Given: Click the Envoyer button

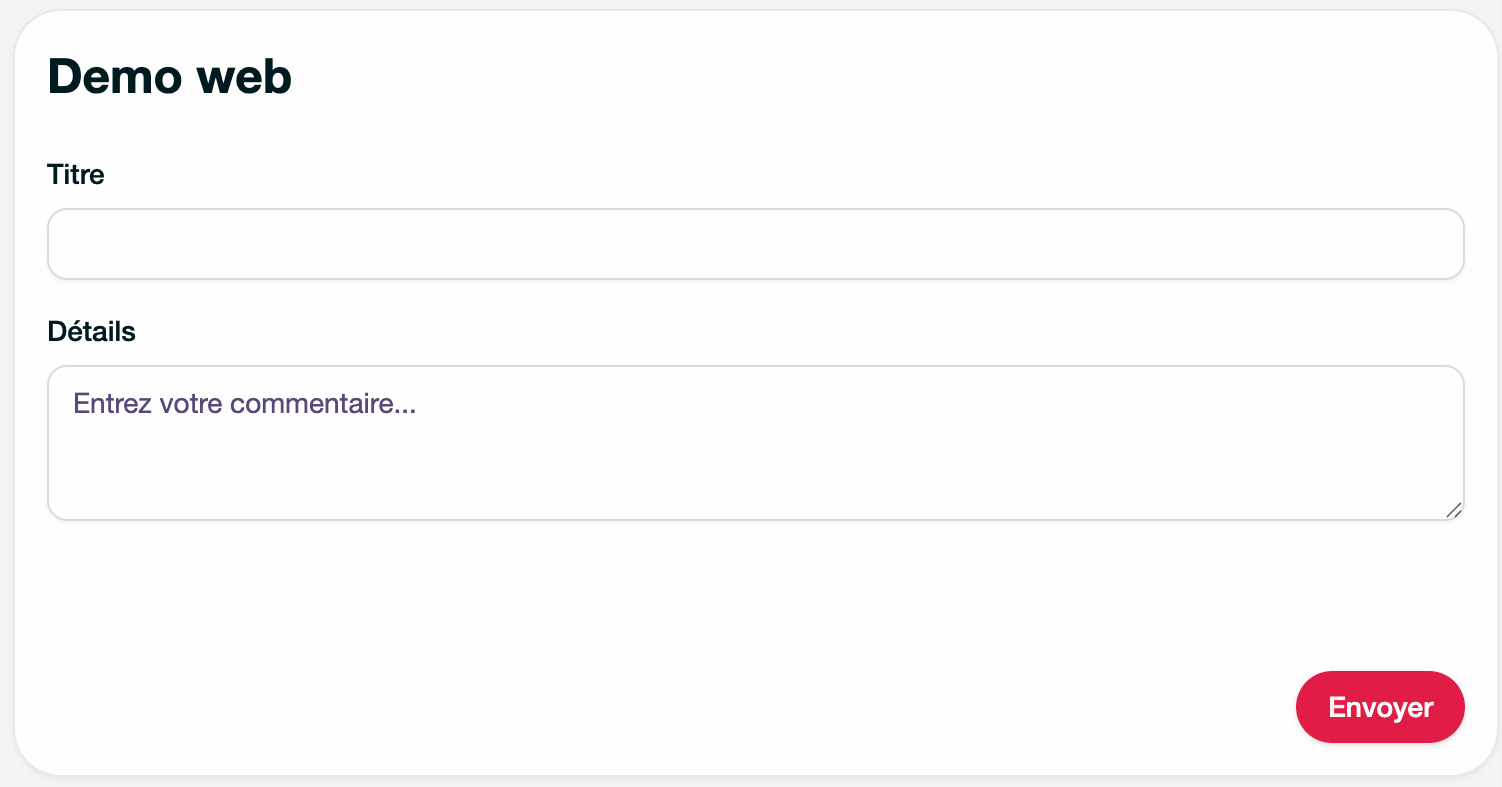Looking at the screenshot, I should coord(1380,707).
